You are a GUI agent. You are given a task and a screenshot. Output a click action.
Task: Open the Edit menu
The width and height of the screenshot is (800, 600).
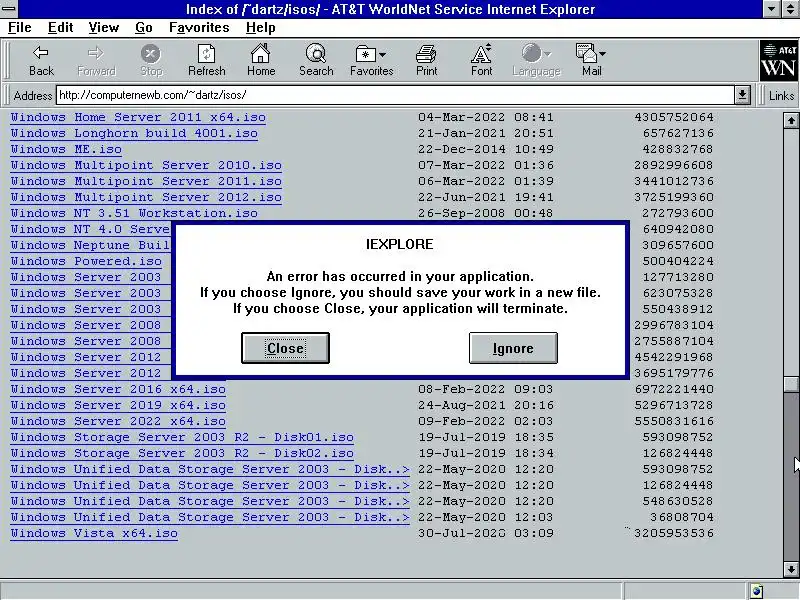[x=60, y=28]
